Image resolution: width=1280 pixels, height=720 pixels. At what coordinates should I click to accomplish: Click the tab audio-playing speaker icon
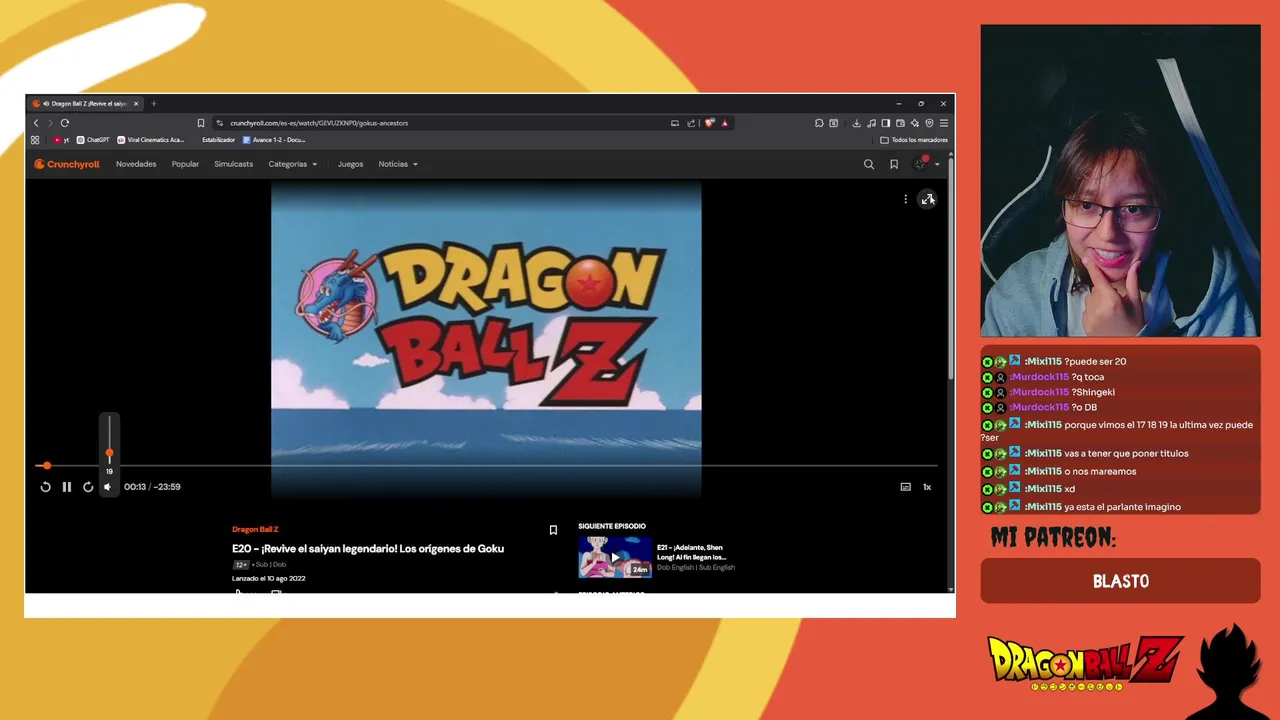coord(45,103)
